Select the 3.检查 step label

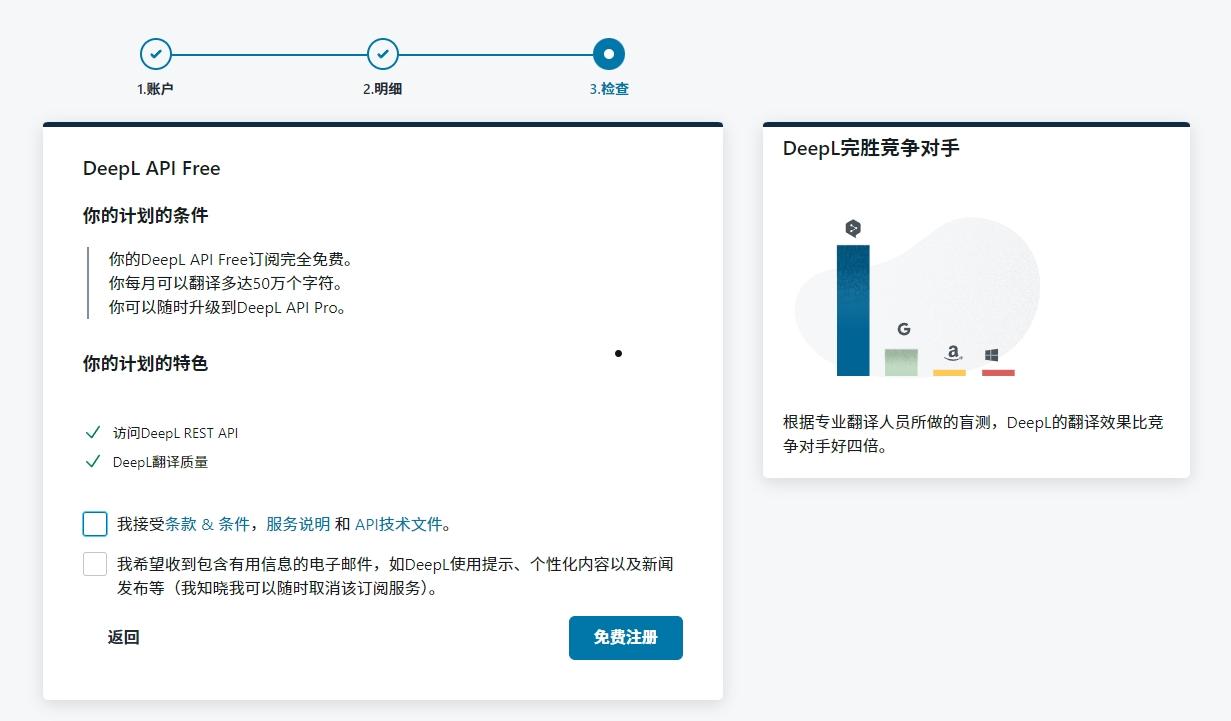[x=609, y=89]
